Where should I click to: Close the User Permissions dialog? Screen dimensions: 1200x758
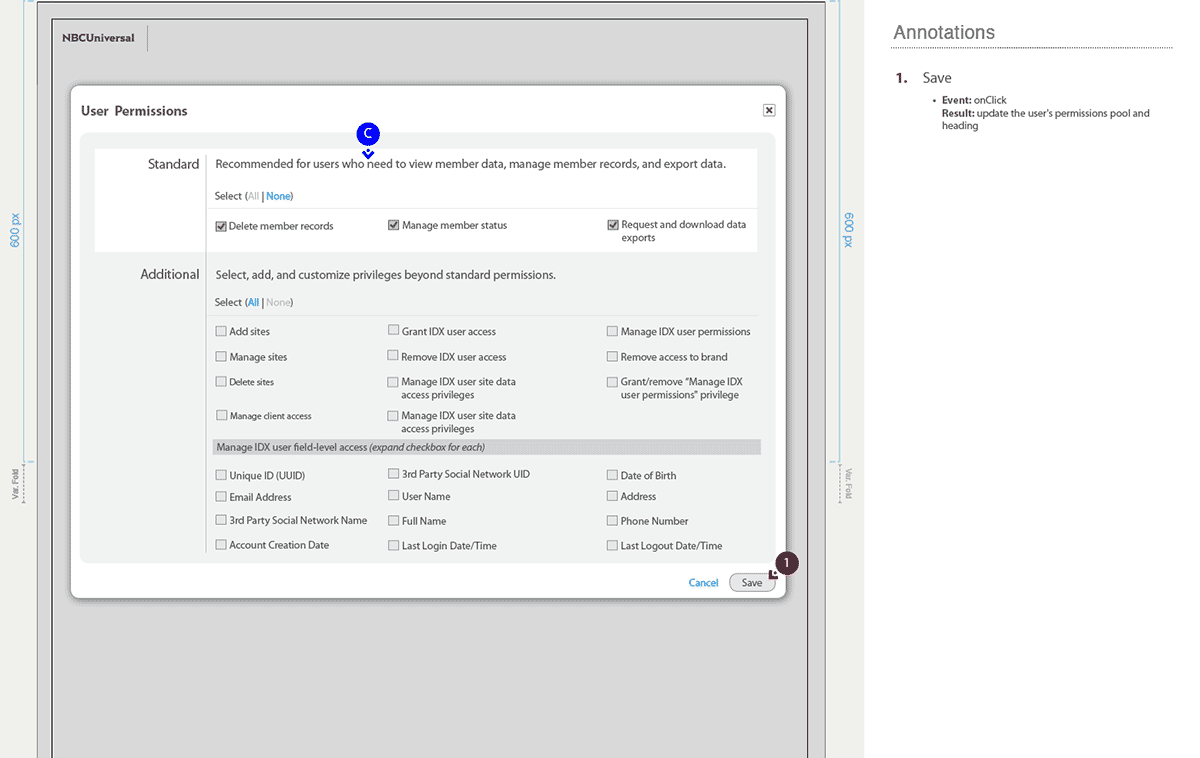(x=769, y=110)
